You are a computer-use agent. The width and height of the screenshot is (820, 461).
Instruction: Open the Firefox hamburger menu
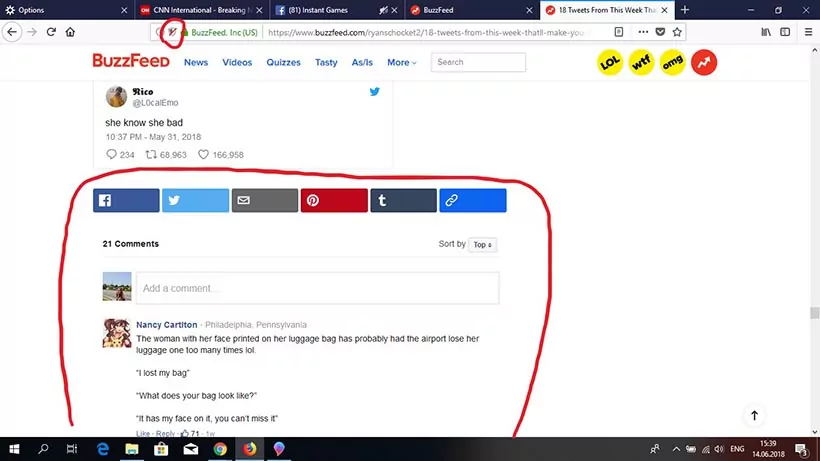pos(808,32)
